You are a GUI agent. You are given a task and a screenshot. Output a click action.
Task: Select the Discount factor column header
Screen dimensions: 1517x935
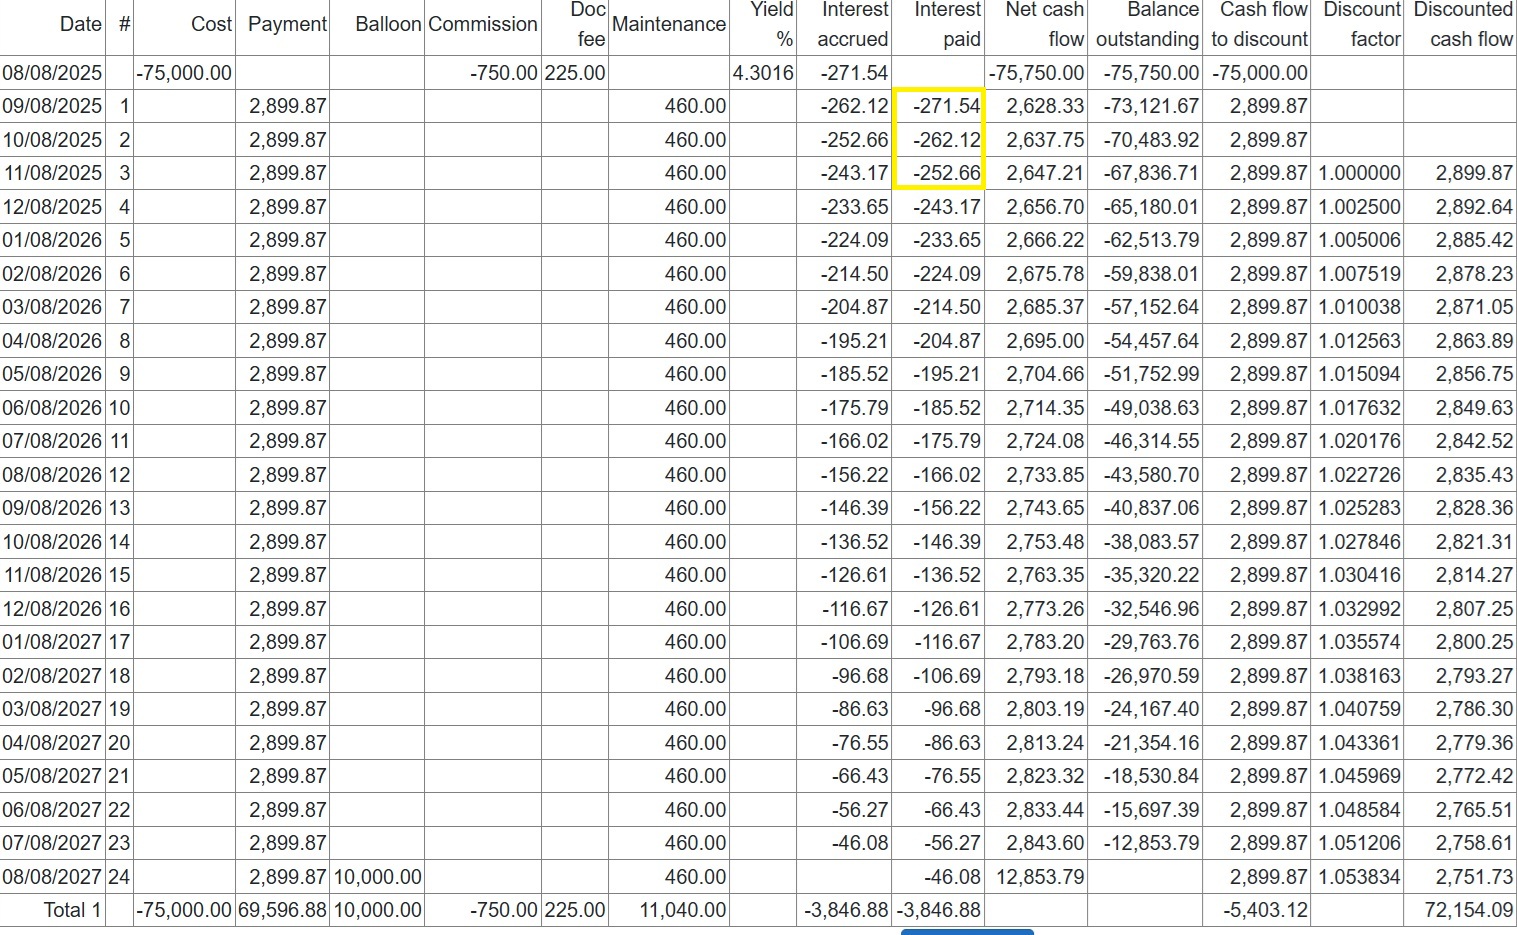[1361, 24]
